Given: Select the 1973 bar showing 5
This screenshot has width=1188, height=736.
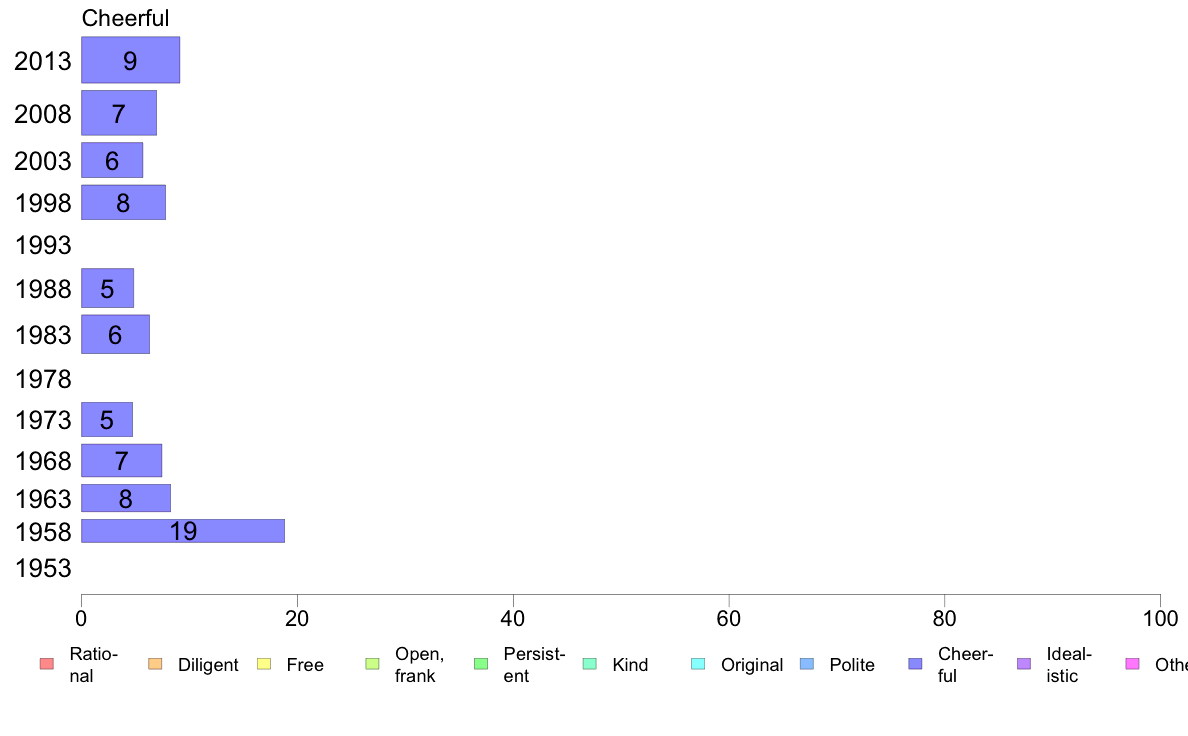Looking at the screenshot, I should tap(107, 420).
